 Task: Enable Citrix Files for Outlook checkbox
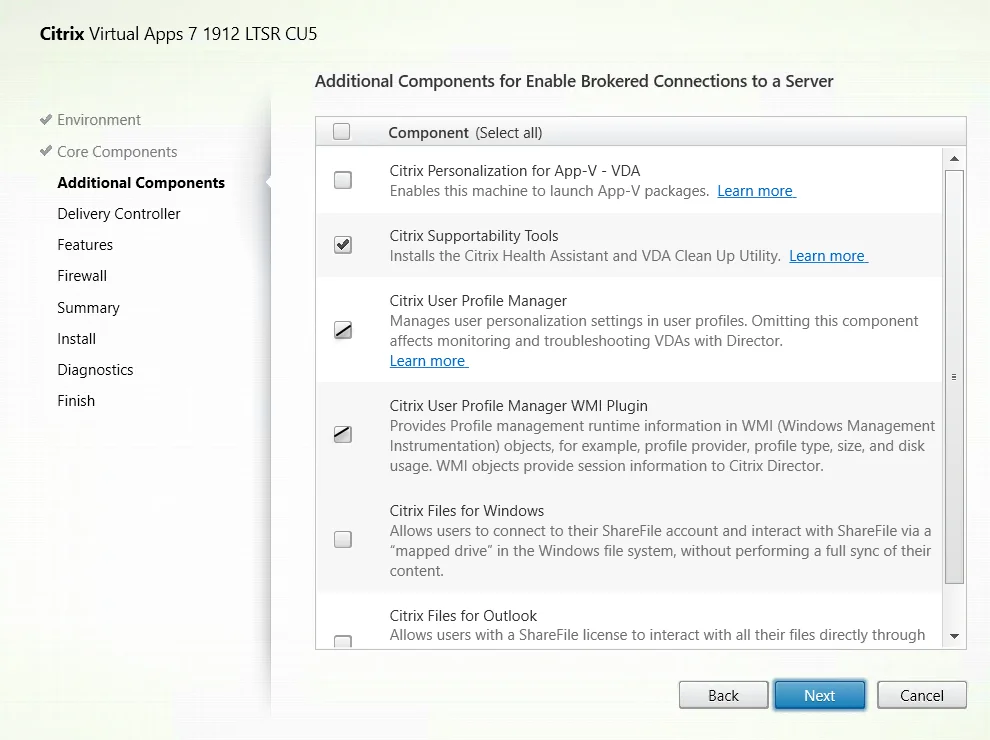click(x=343, y=641)
